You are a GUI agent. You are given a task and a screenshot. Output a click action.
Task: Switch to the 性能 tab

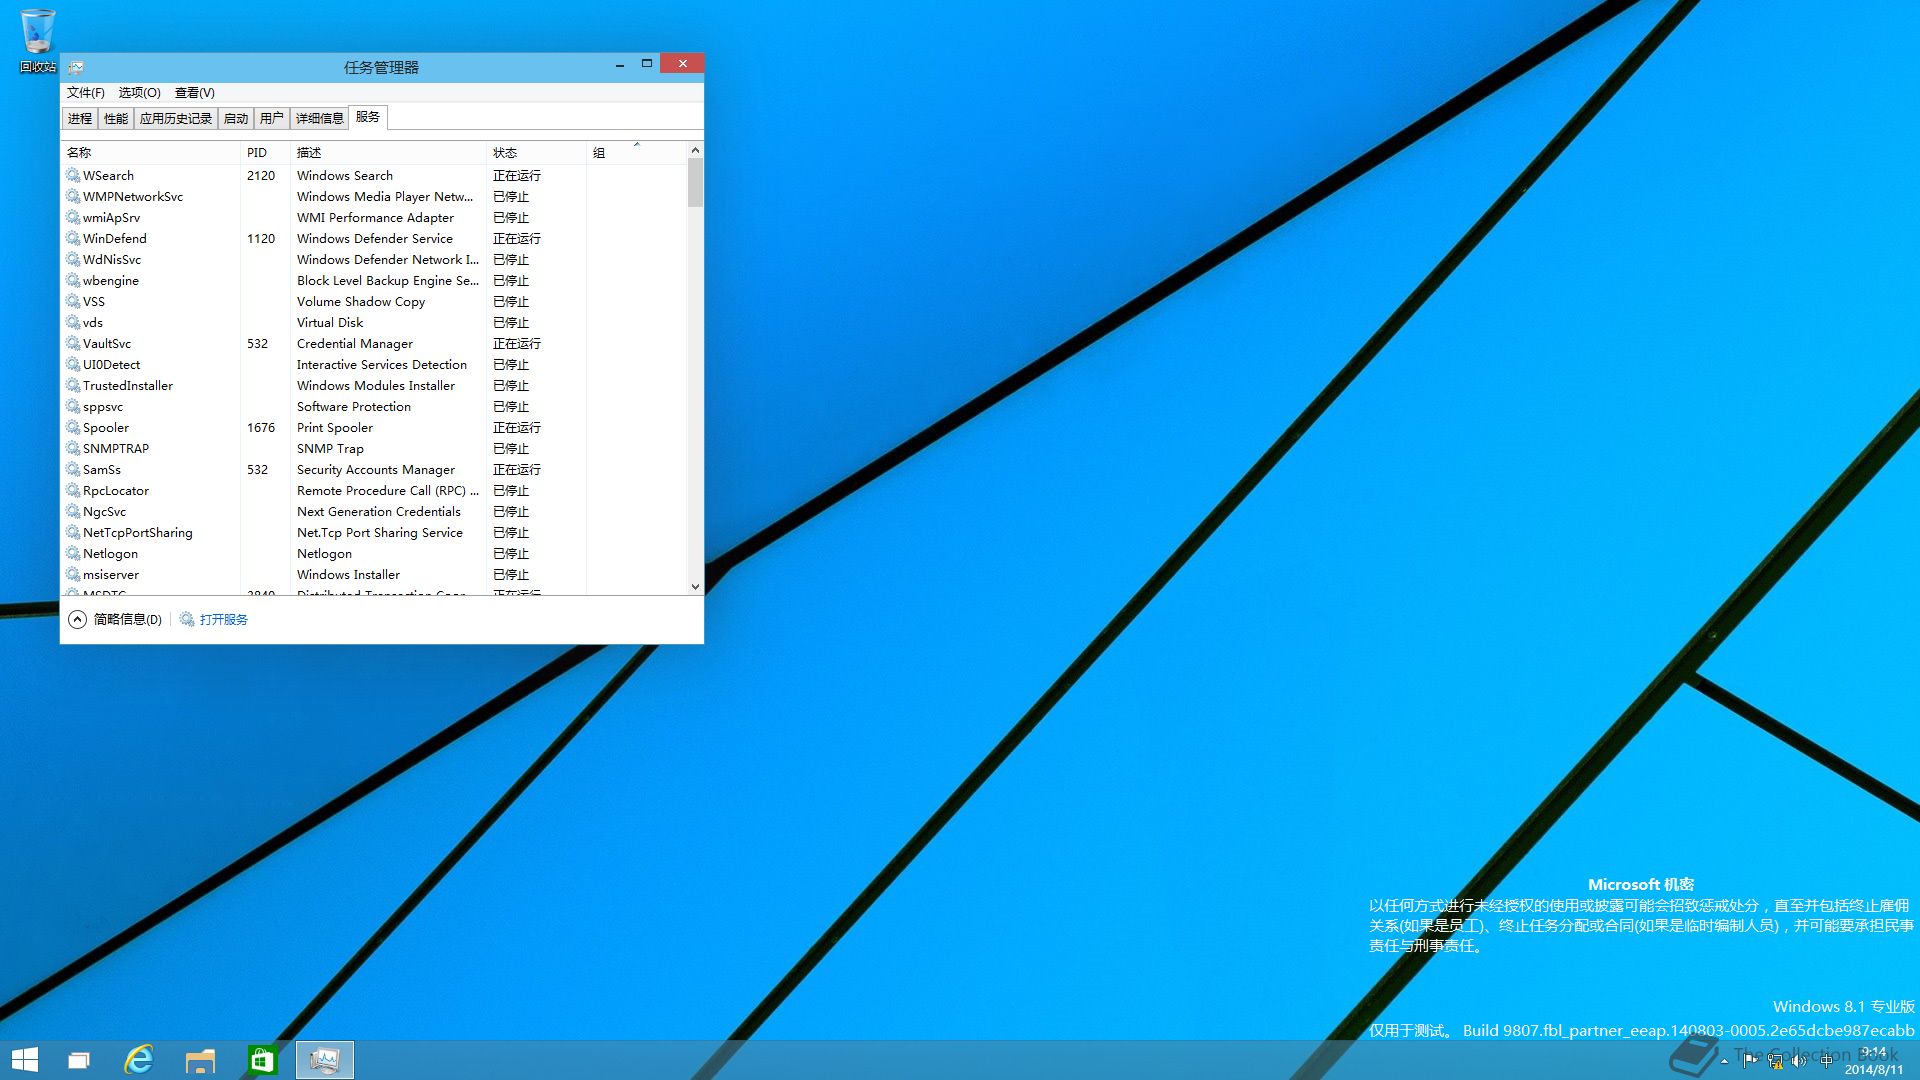(114, 117)
